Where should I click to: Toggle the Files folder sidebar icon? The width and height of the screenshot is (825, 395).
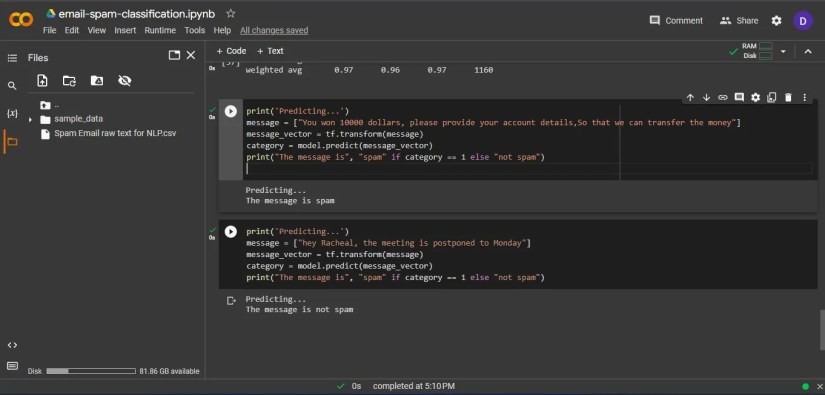pos(12,141)
